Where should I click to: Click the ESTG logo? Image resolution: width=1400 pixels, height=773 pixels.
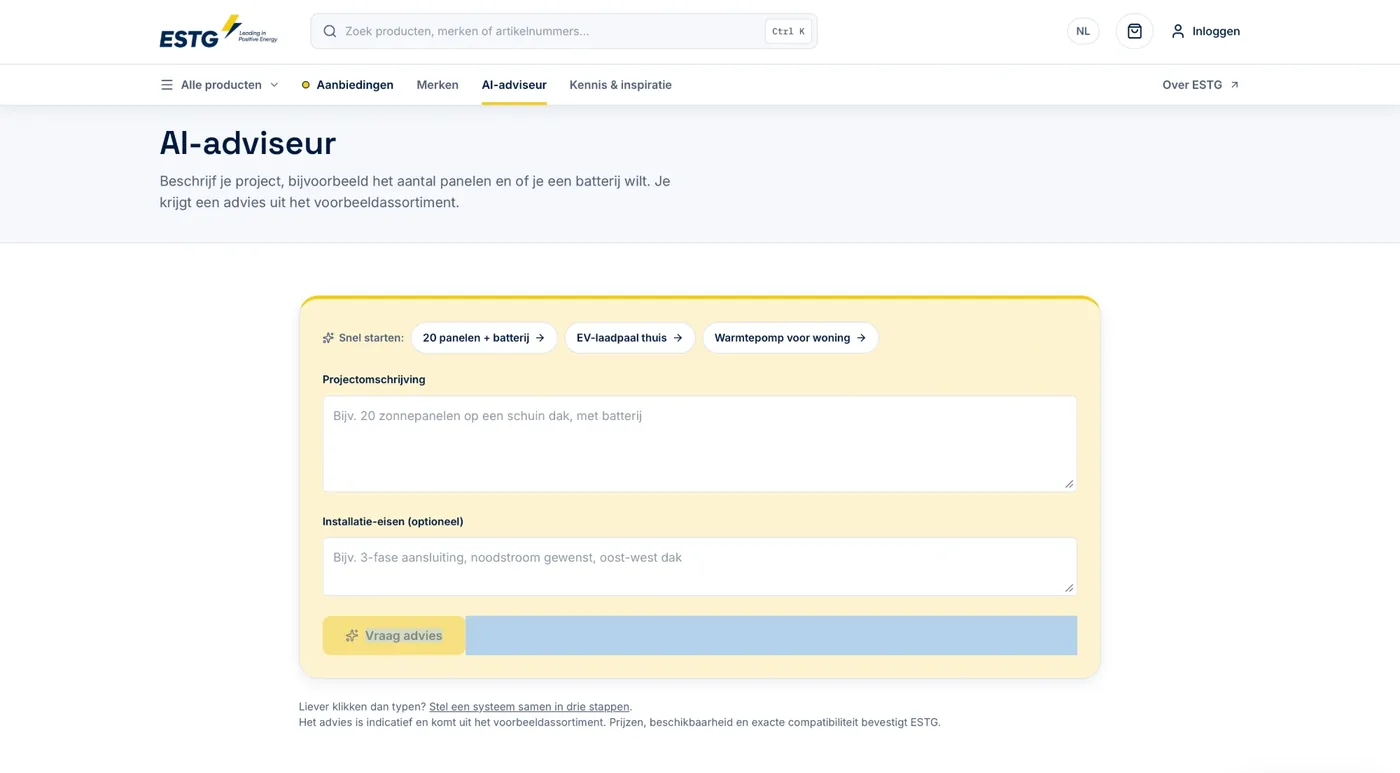[218, 31]
